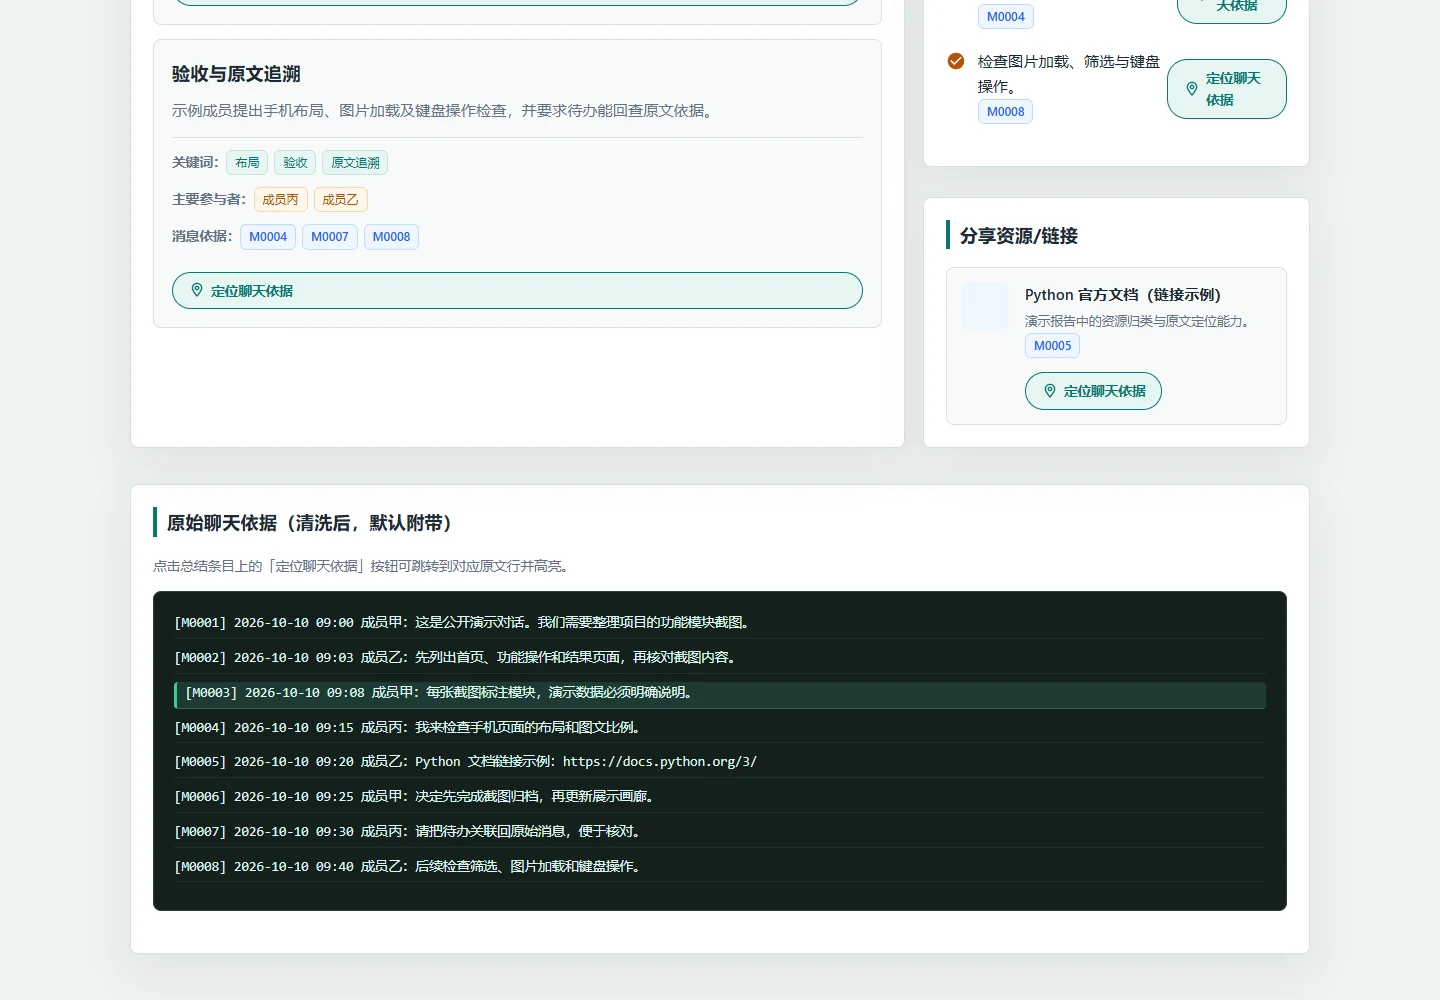
Task: Click M0004 tag in 消息依据 row
Action: 268,237
